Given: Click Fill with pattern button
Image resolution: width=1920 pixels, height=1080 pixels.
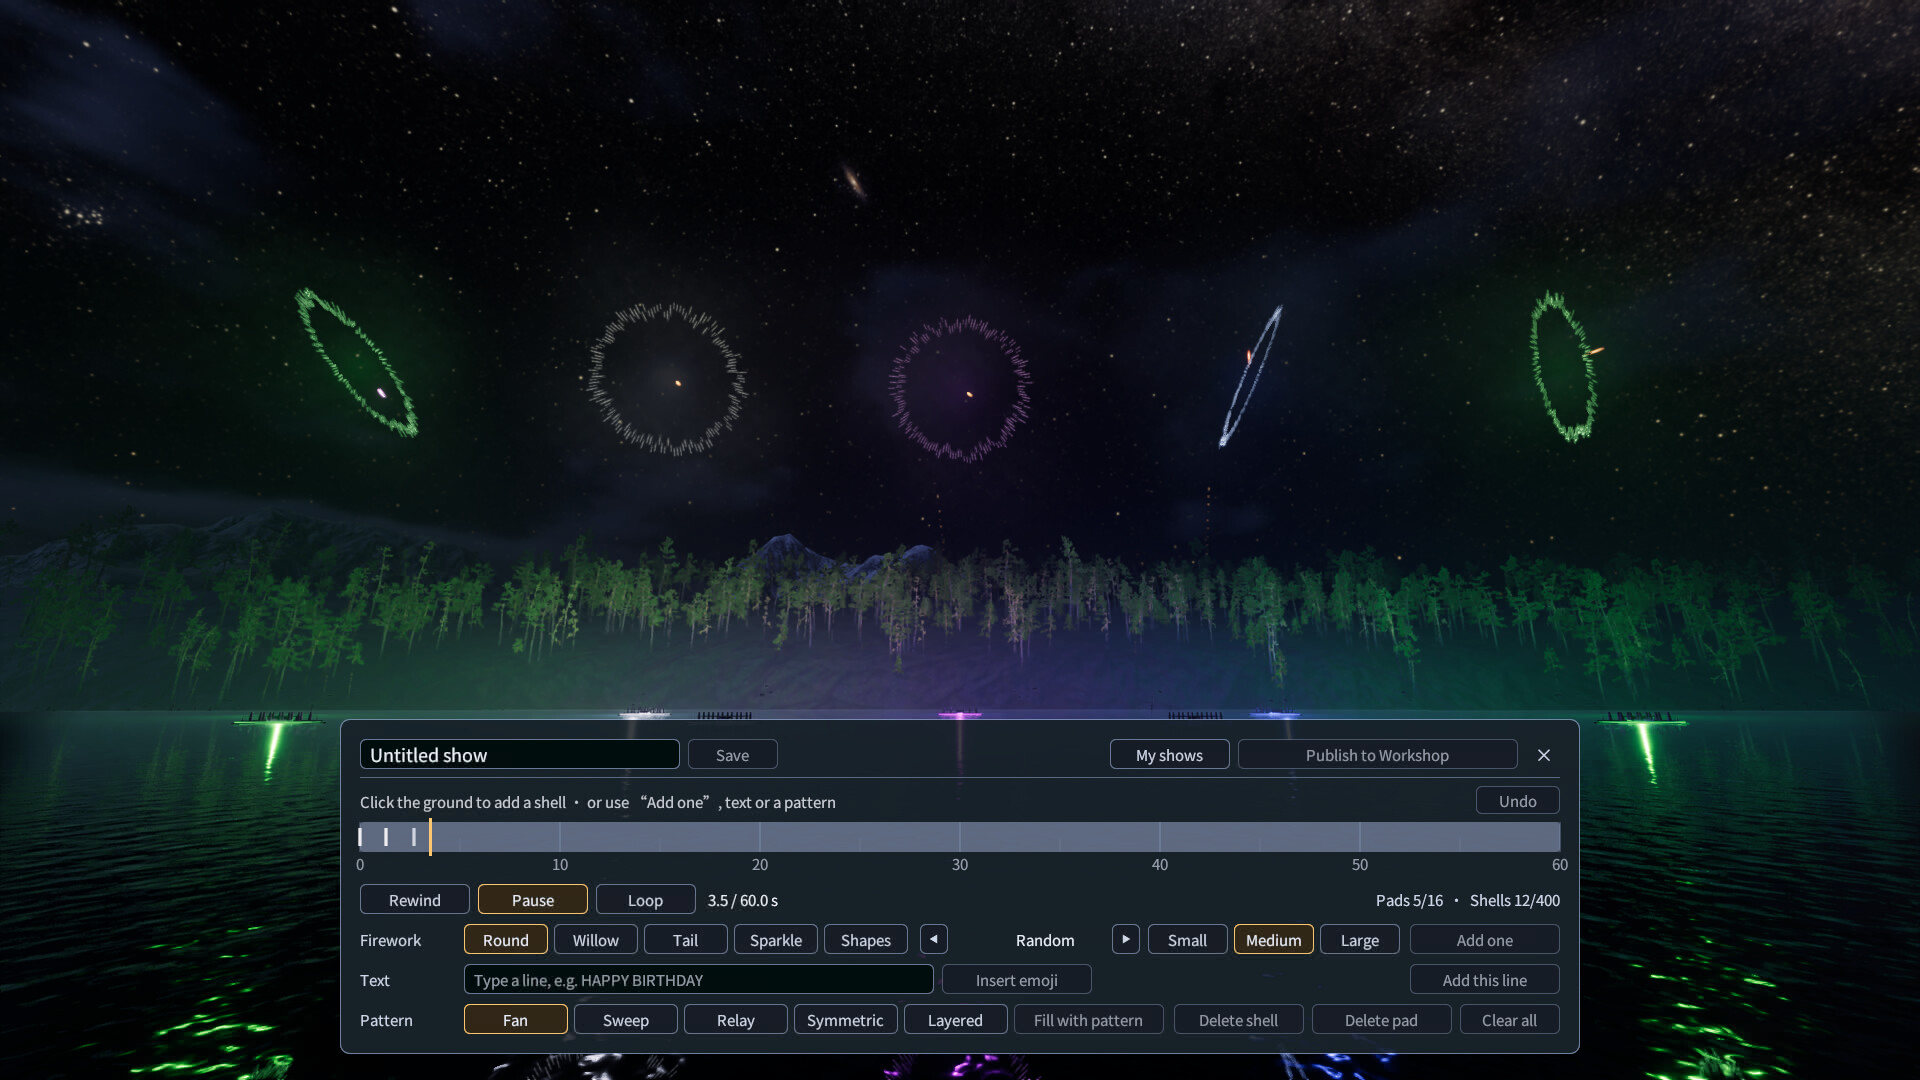Looking at the screenshot, I should pos(1089,1019).
